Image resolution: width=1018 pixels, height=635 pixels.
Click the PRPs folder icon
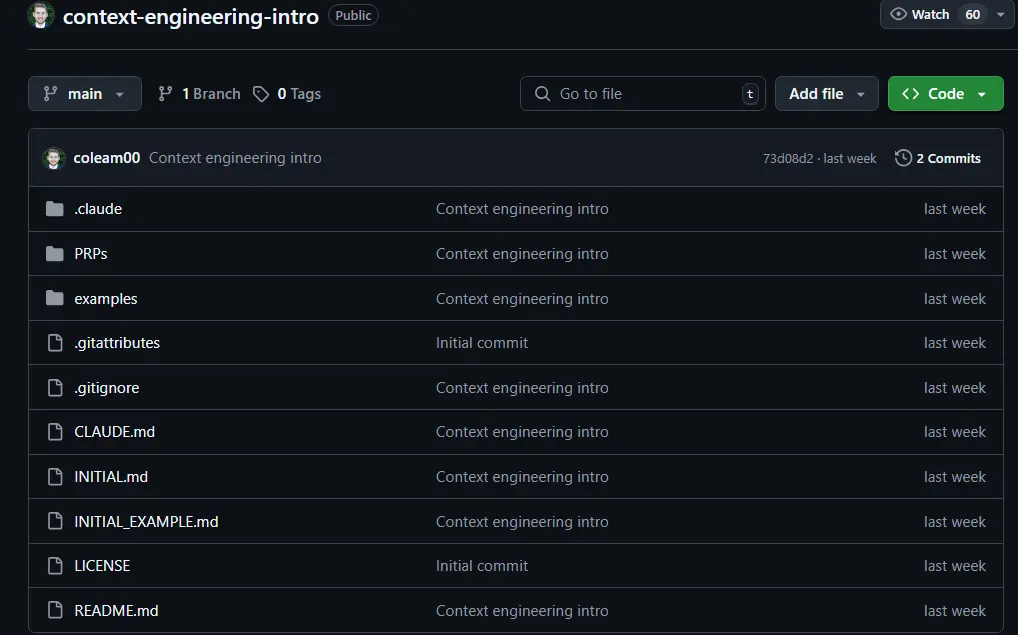[55, 254]
